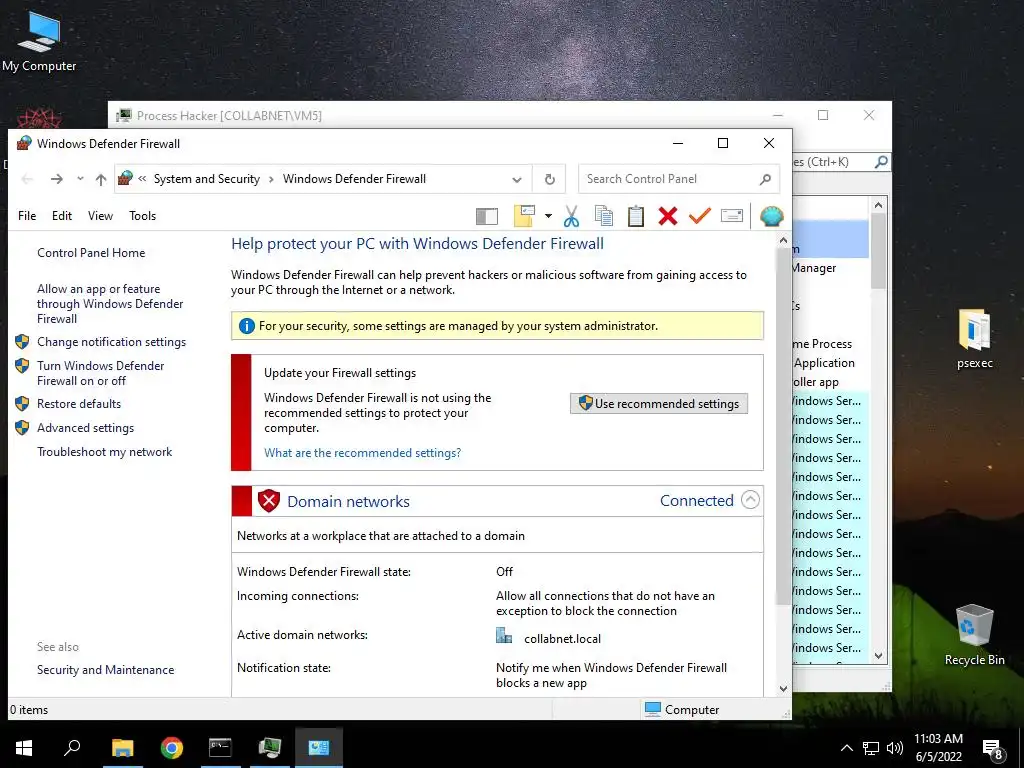Click scroll up arrow in Firewall pane

783,240
